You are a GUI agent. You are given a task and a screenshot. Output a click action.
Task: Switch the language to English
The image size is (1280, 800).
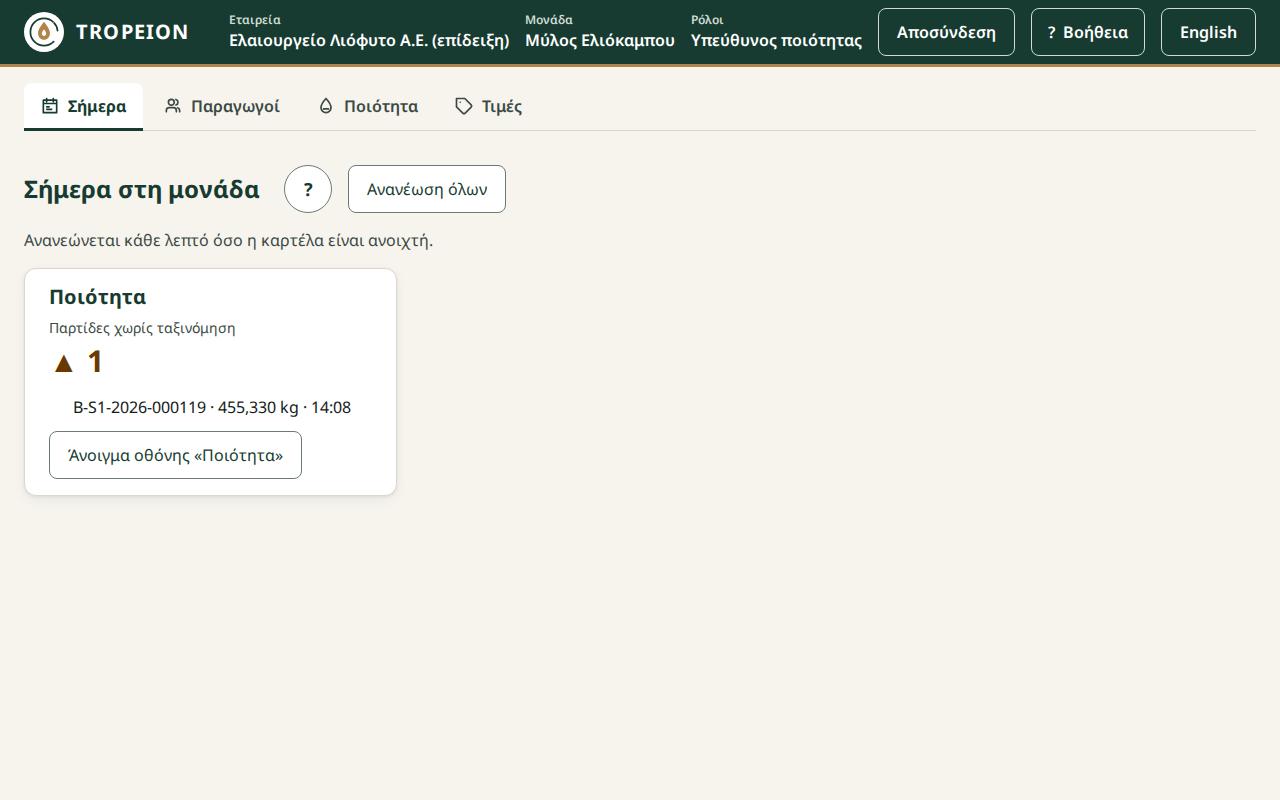1208,32
